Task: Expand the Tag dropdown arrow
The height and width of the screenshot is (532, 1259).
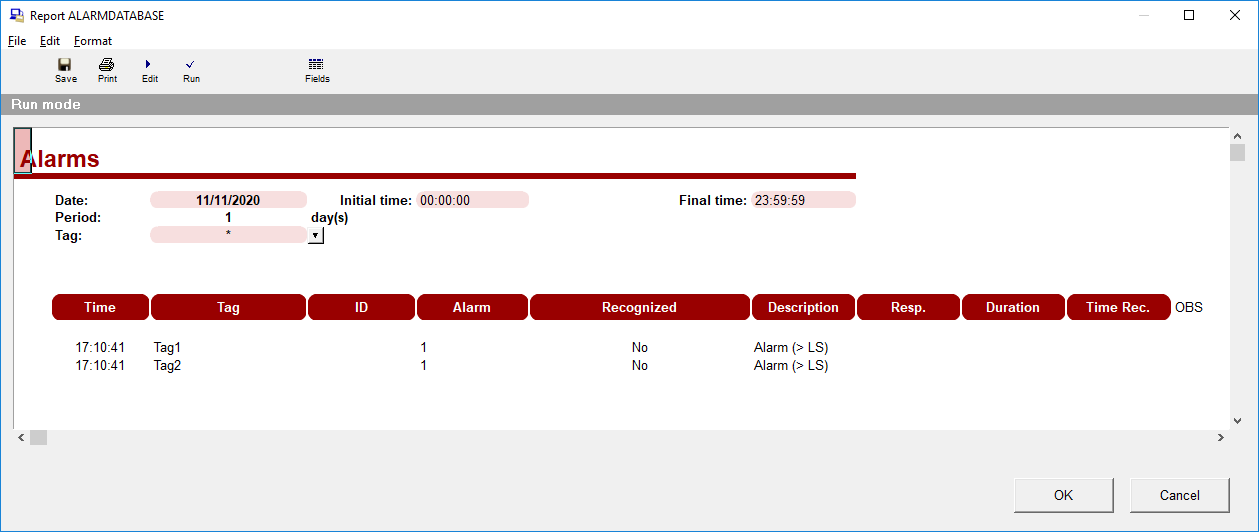Action: click(316, 236)
